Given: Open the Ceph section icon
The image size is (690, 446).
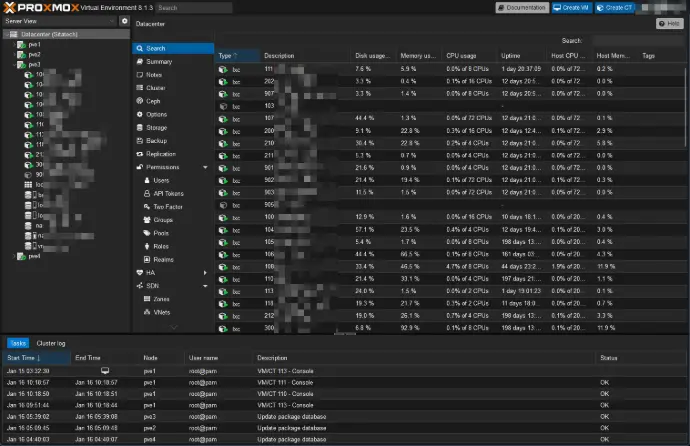Looking at the screenshot, I should (137, 101).
